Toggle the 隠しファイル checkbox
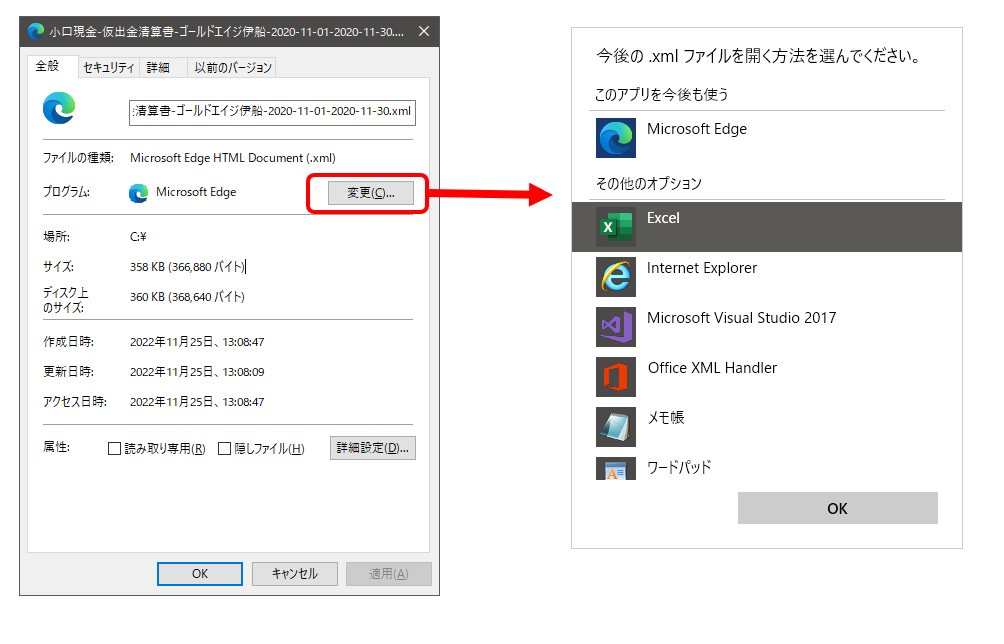The width and height of the screenshot is (1004, 644). pyautogui.click(x=225, y=449)
